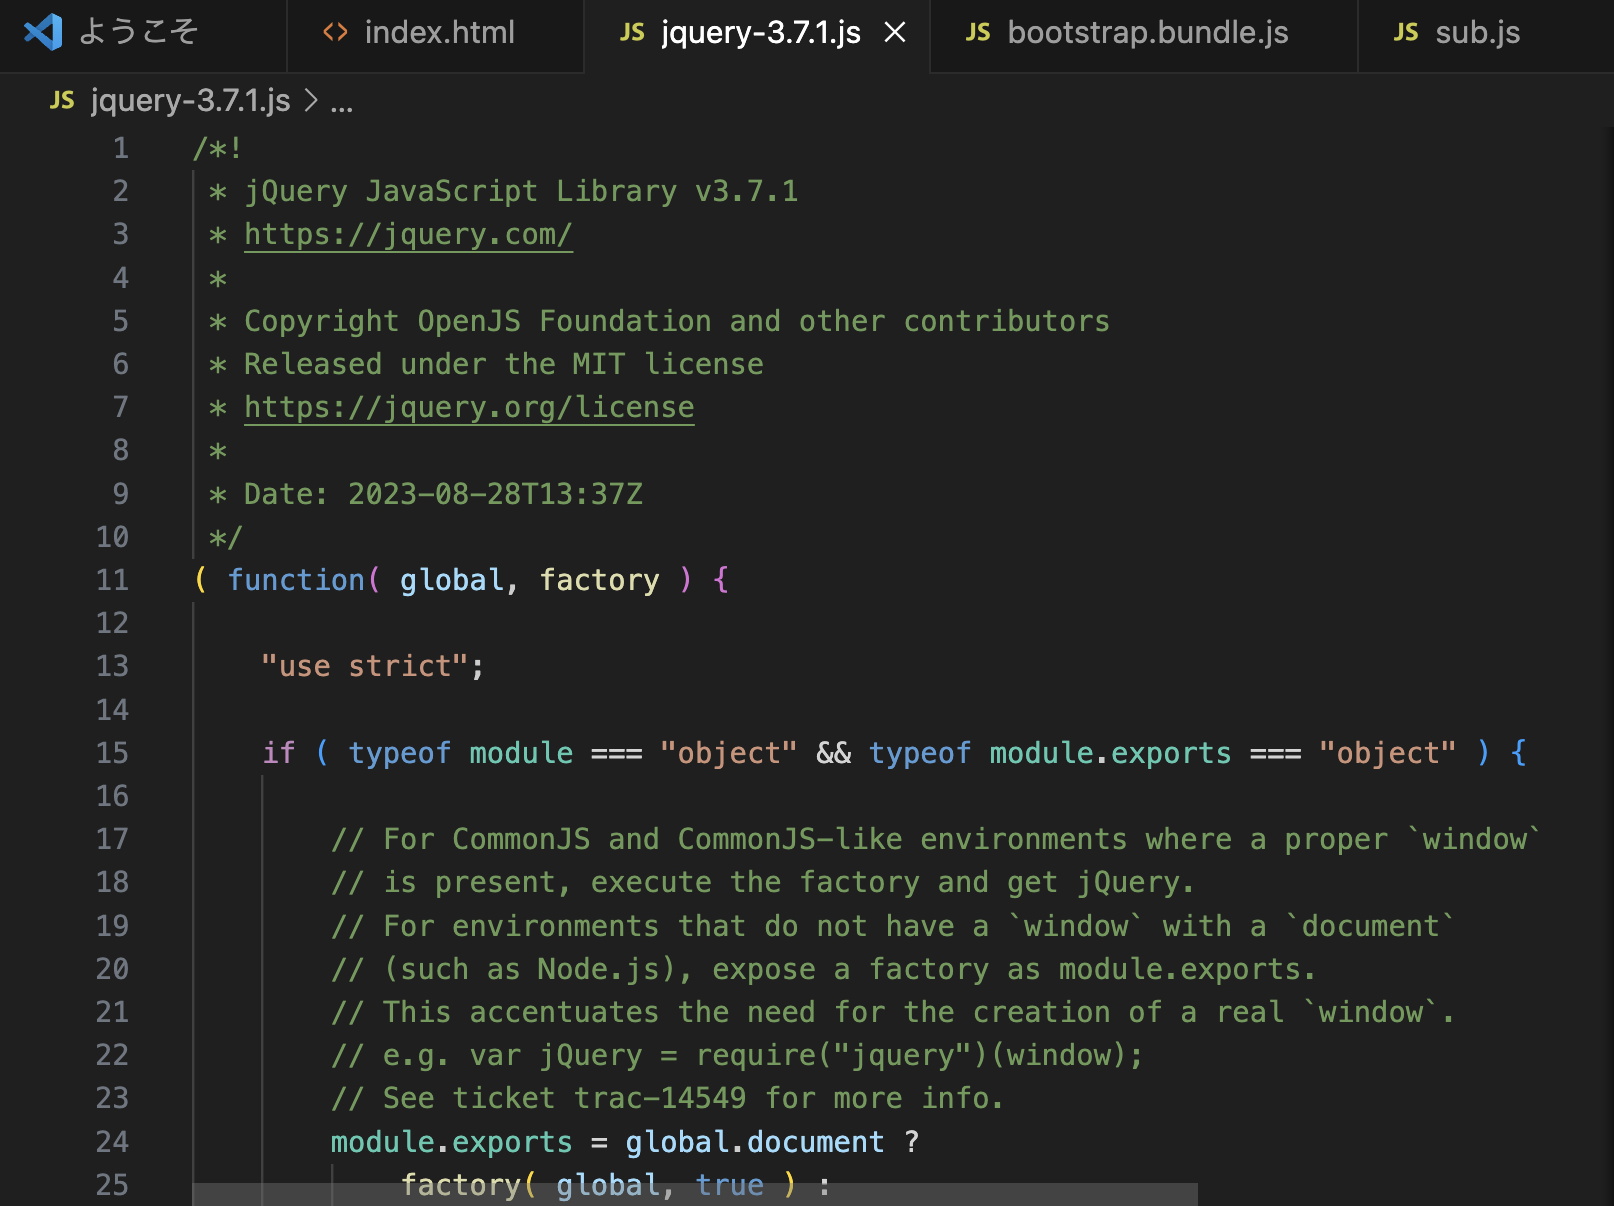Viewport: 1614px width, 1206px height.
Task: Open the sub.js tab
Action: (x=1486, y=33)
